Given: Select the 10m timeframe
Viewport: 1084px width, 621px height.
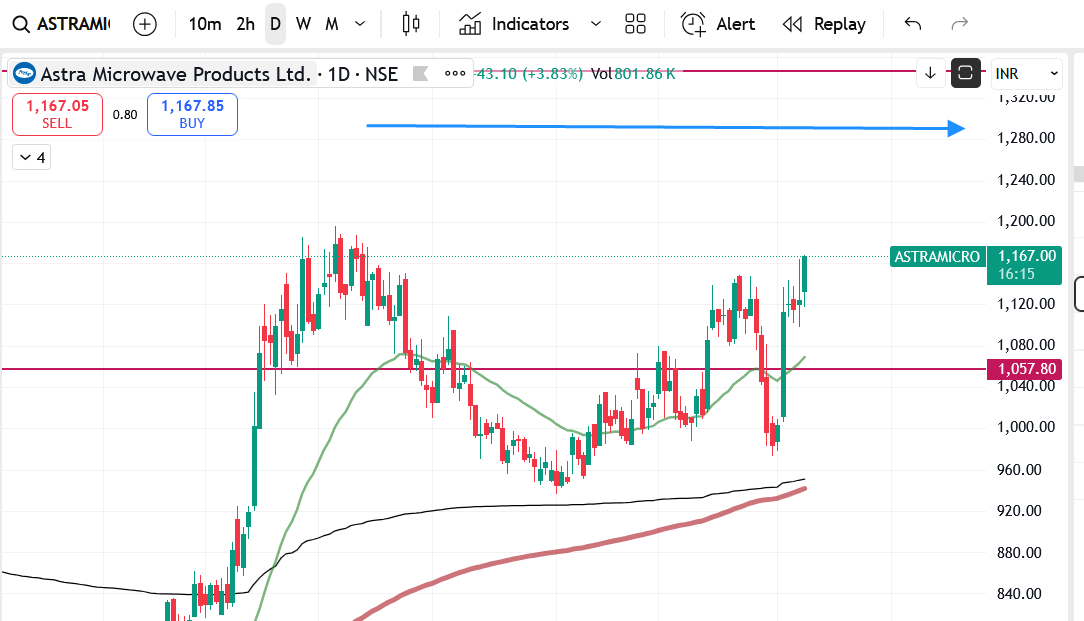Looking at the screenshot, I should point(205,24).
